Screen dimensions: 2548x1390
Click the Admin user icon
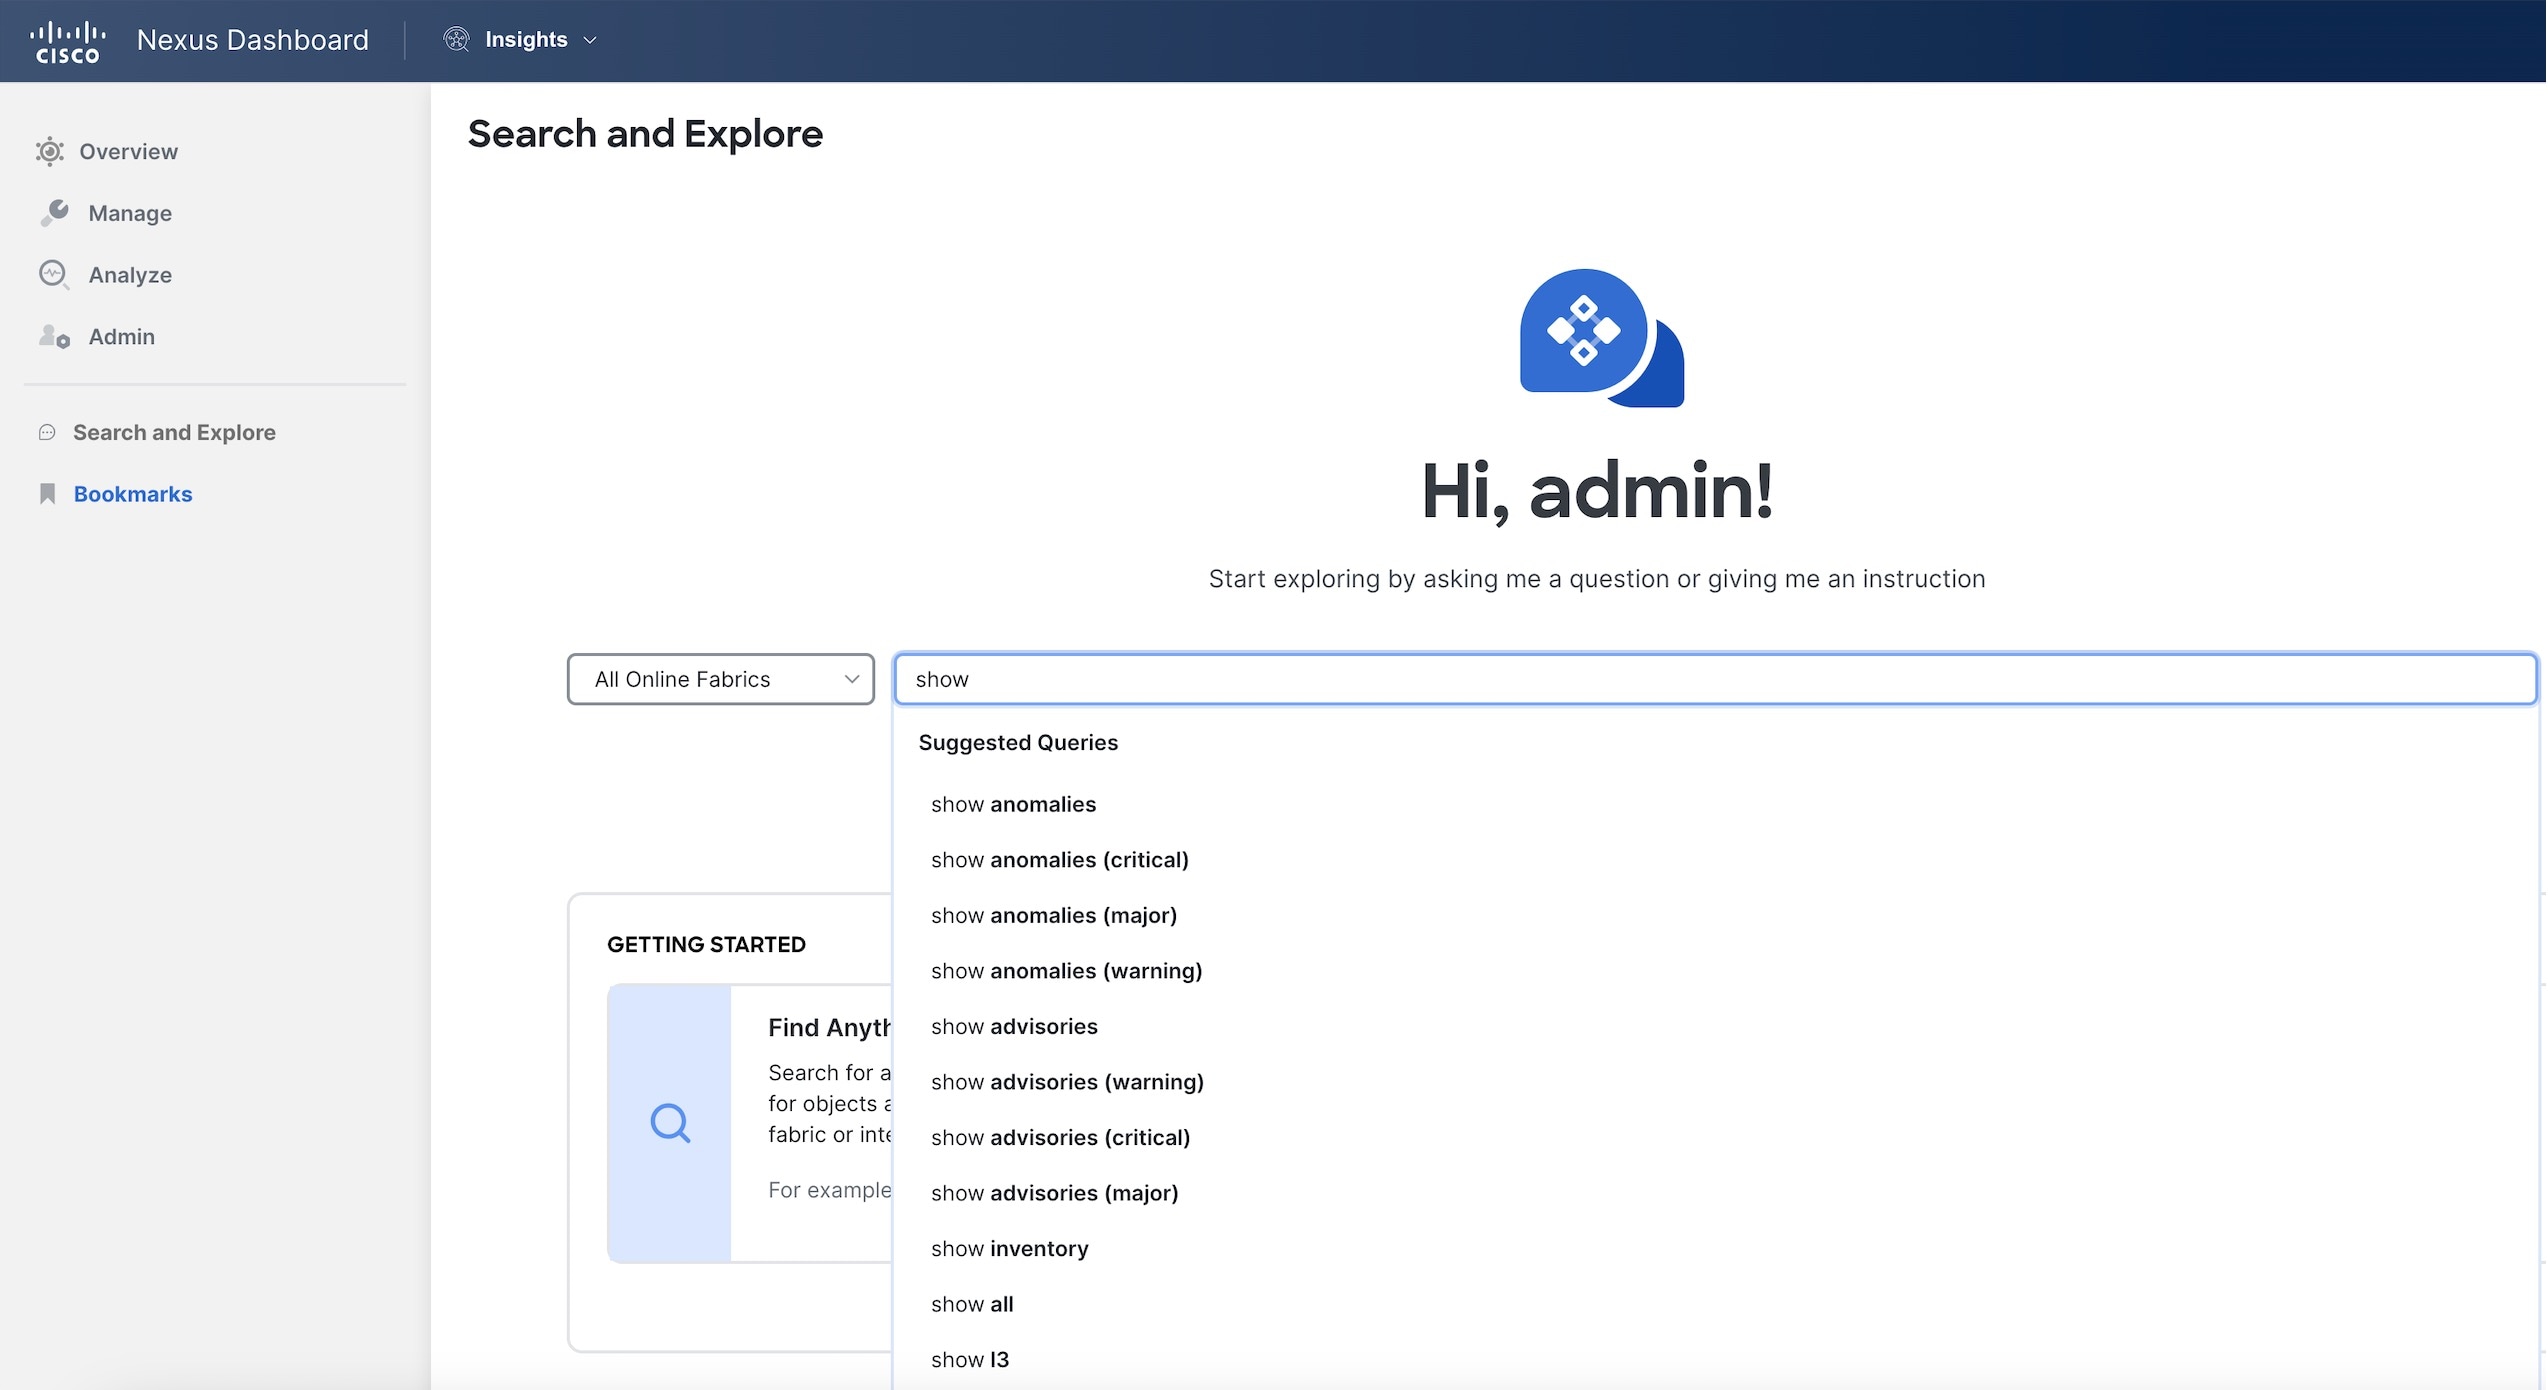(x=54, y=336)
